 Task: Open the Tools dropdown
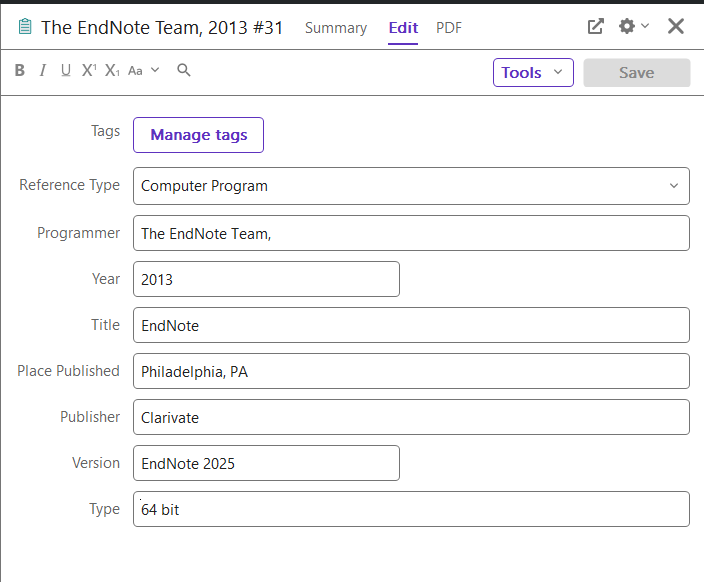(x=533, y=72)
